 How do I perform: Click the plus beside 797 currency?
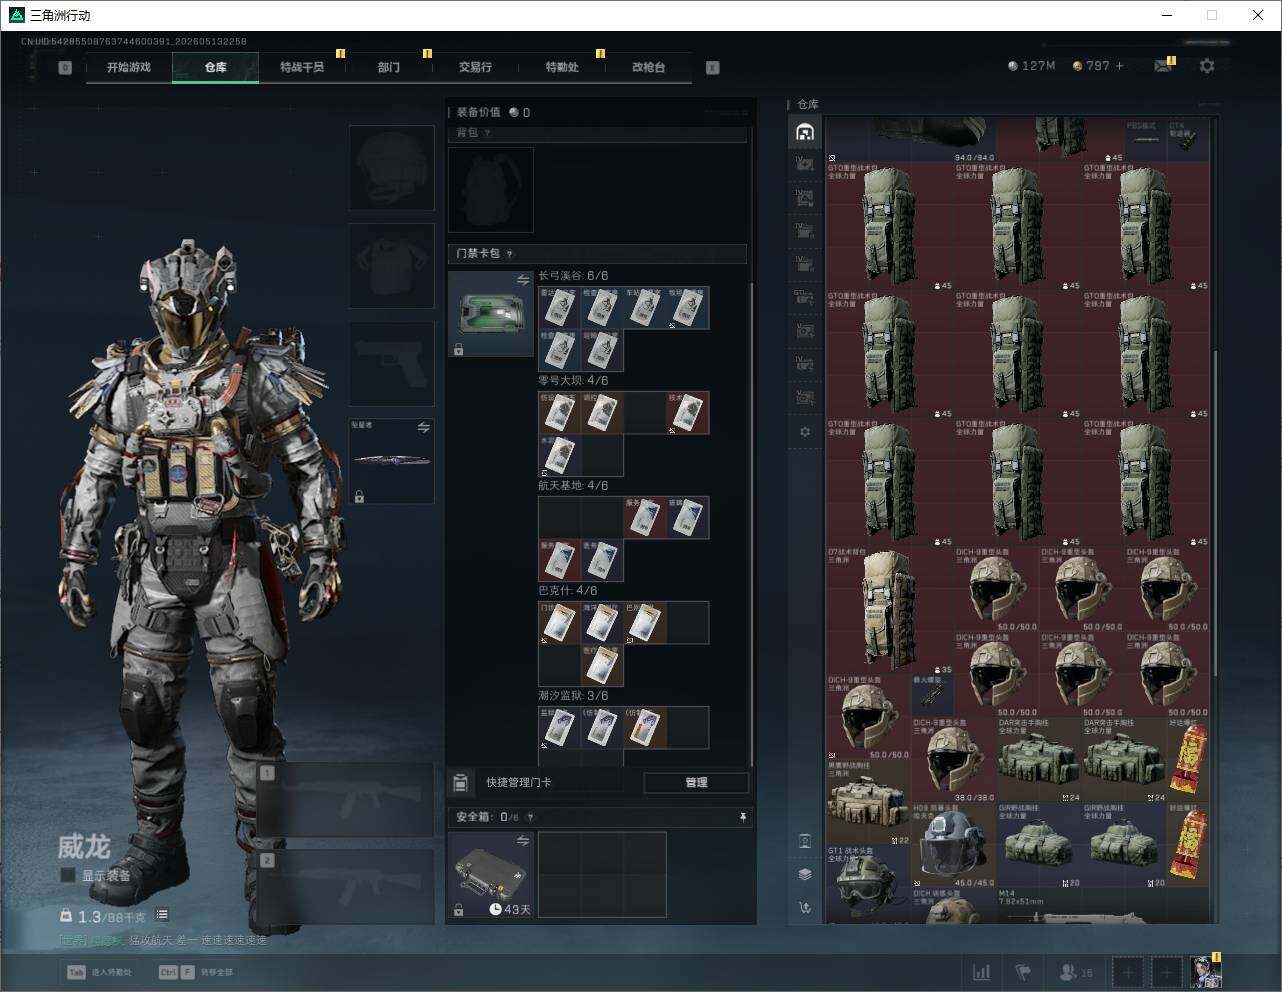(1120, 66)
